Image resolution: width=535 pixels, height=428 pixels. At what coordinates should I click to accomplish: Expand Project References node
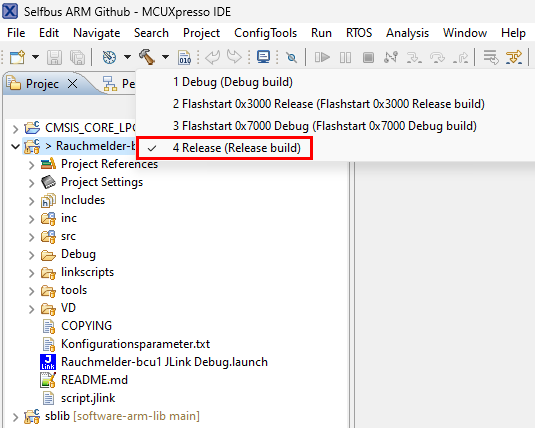coord(31,165)
